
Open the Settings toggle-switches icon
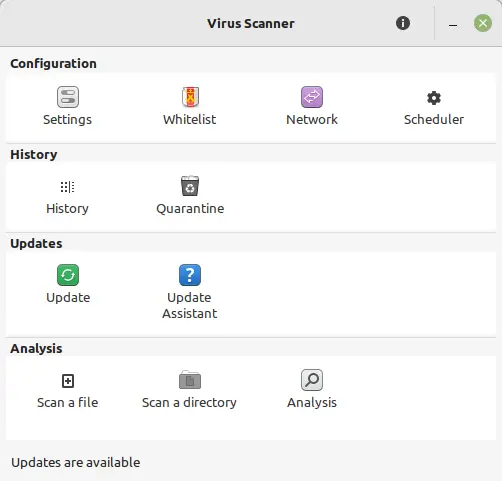pos(68,97)
